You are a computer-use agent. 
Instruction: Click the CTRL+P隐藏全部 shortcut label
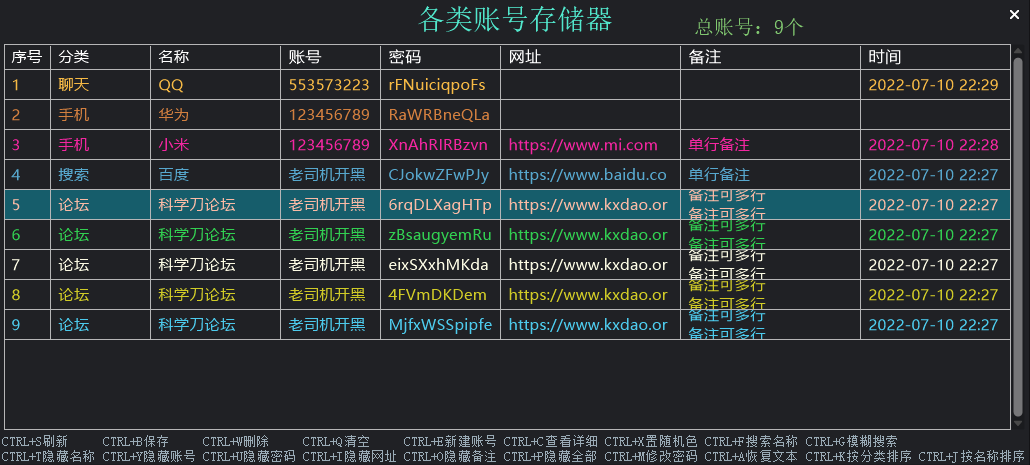pos(550,456)
